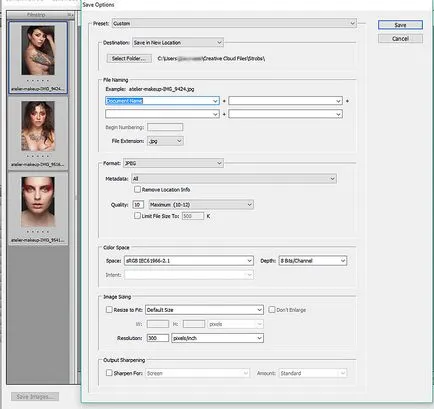
Task: Toggle Sharpen For checkbox
Action: pos(109,373)
